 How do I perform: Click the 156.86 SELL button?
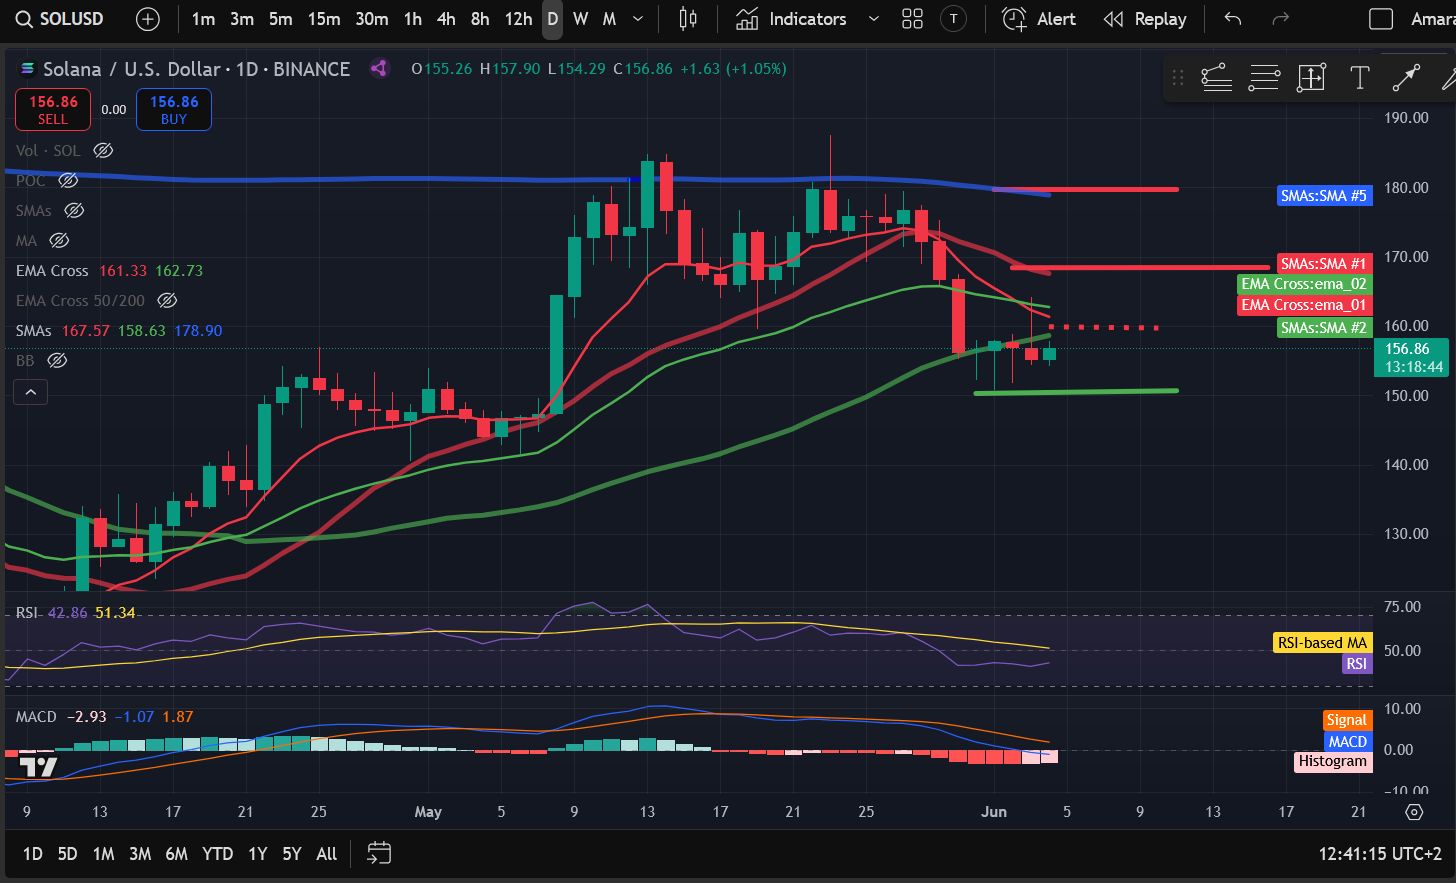tap(53, 109)
